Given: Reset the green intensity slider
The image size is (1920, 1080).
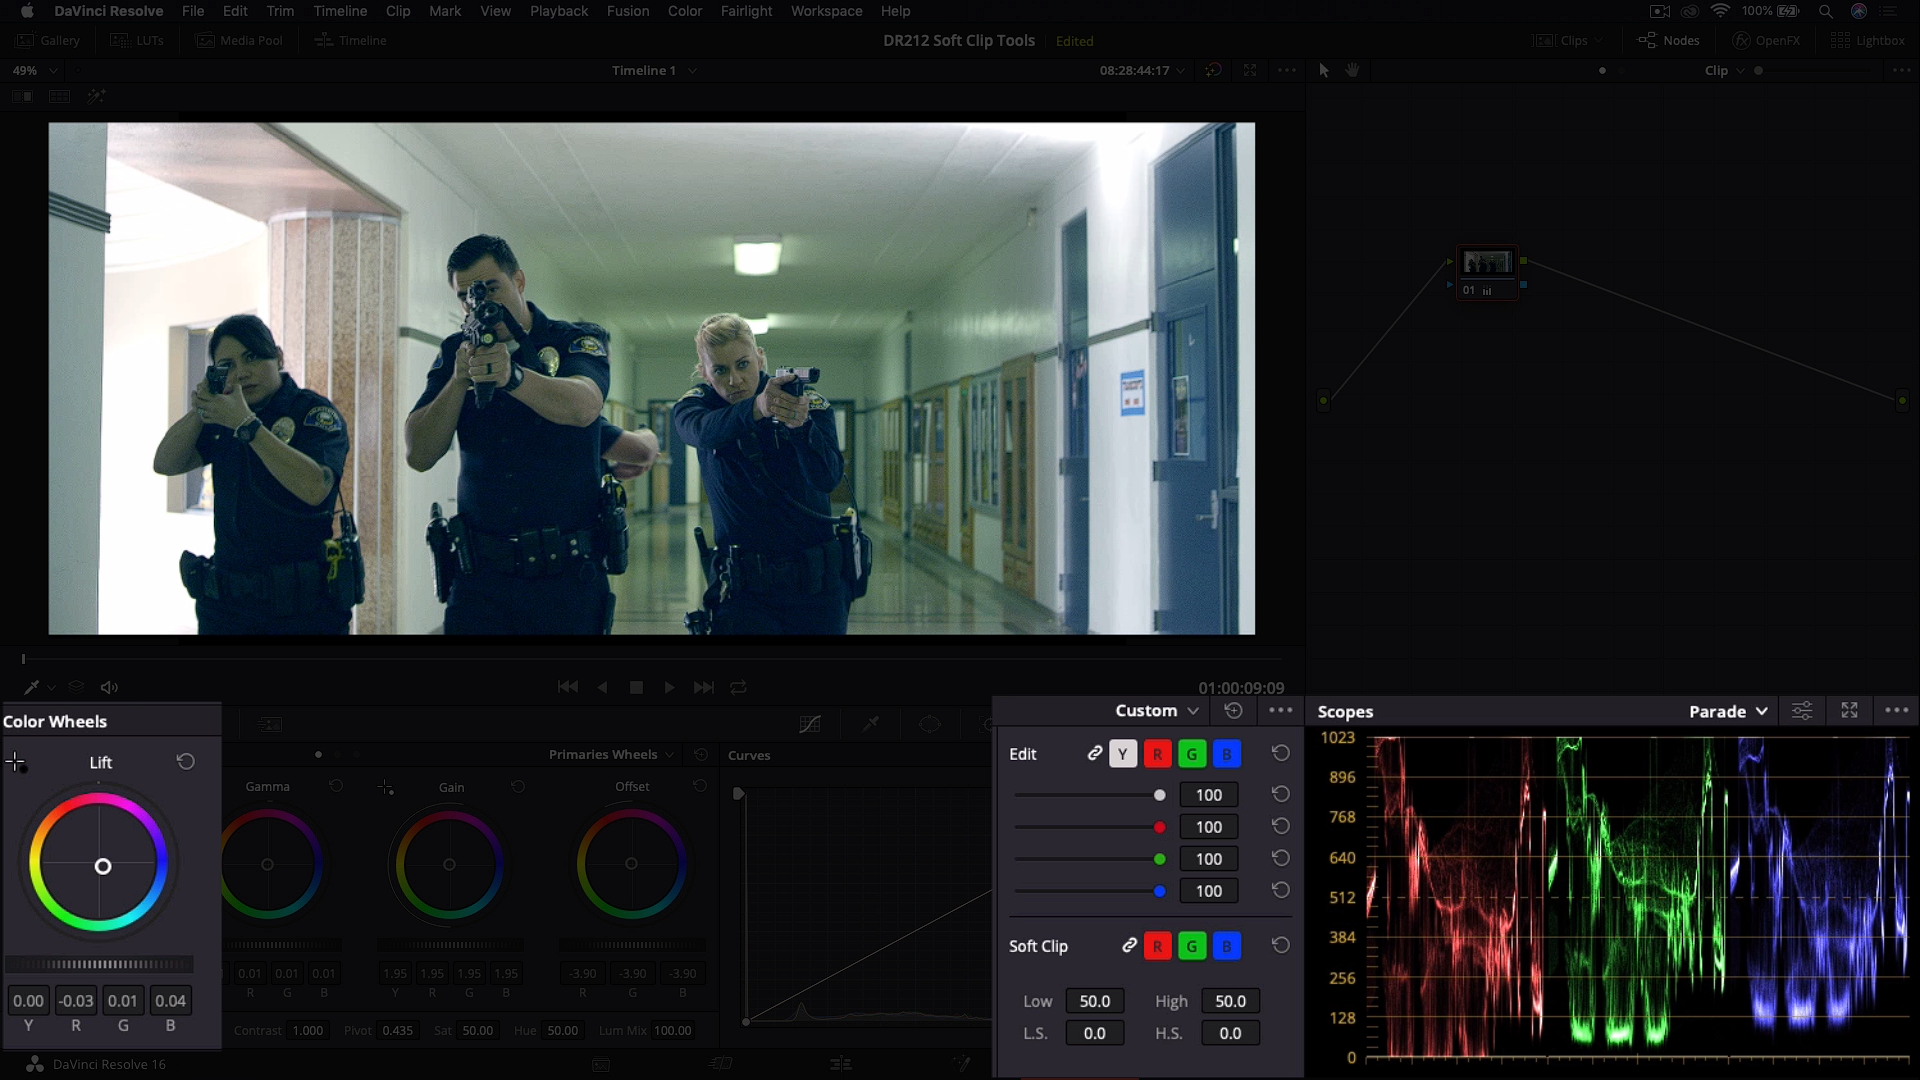Looking at the screenshot, I should point(1280,858).
